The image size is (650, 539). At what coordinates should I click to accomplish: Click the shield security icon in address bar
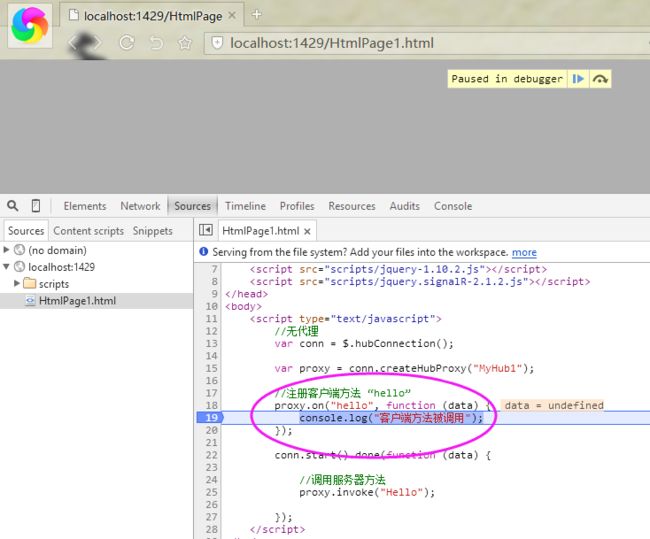point(218,43)
